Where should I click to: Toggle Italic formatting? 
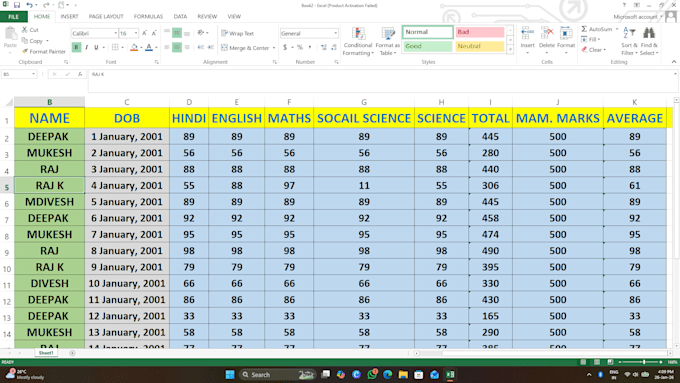pyautogui.click(x=86, y=47)
